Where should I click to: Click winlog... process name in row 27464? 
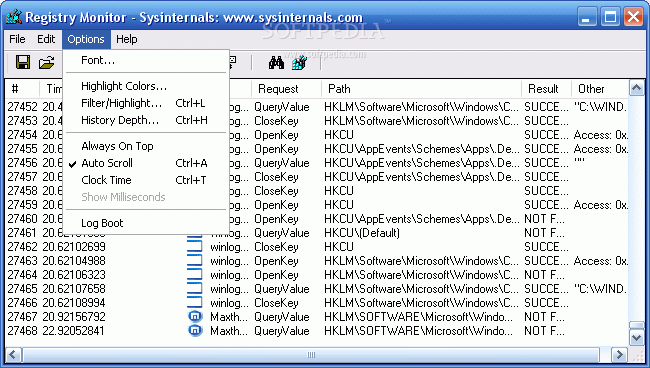229,275
